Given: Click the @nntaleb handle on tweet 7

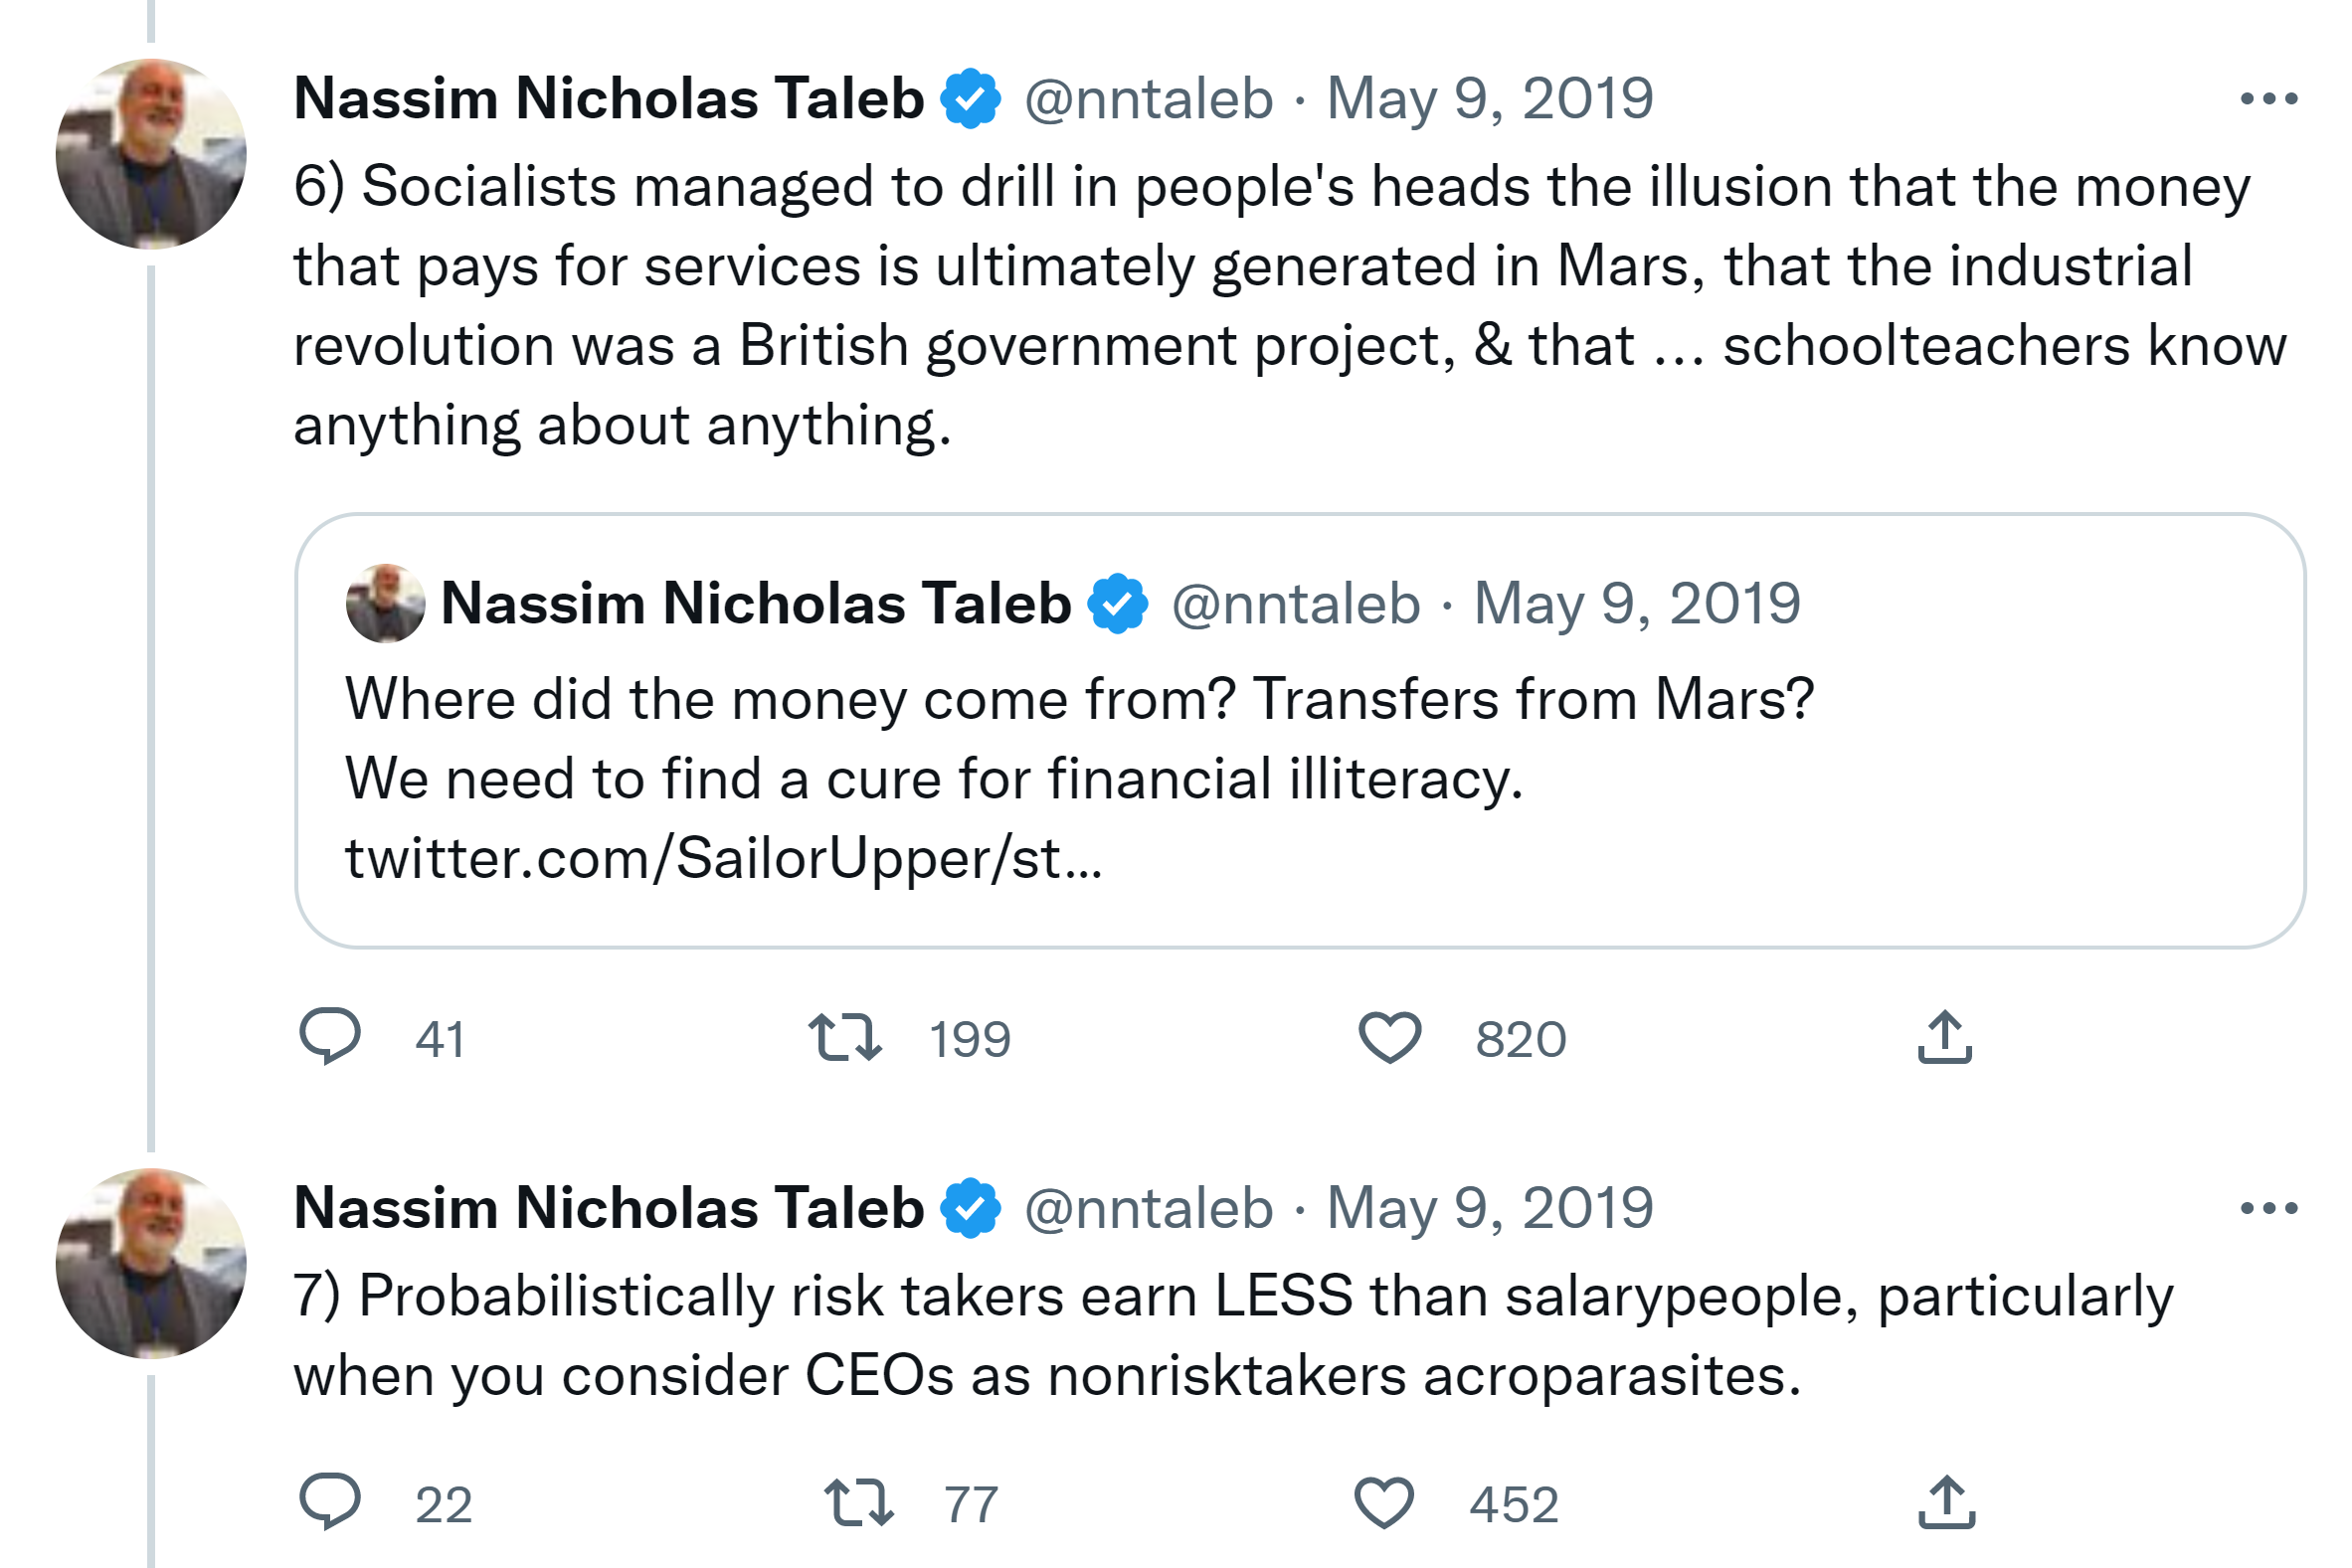Looking at the screenshot, I should click(x=1148, y=1208).
